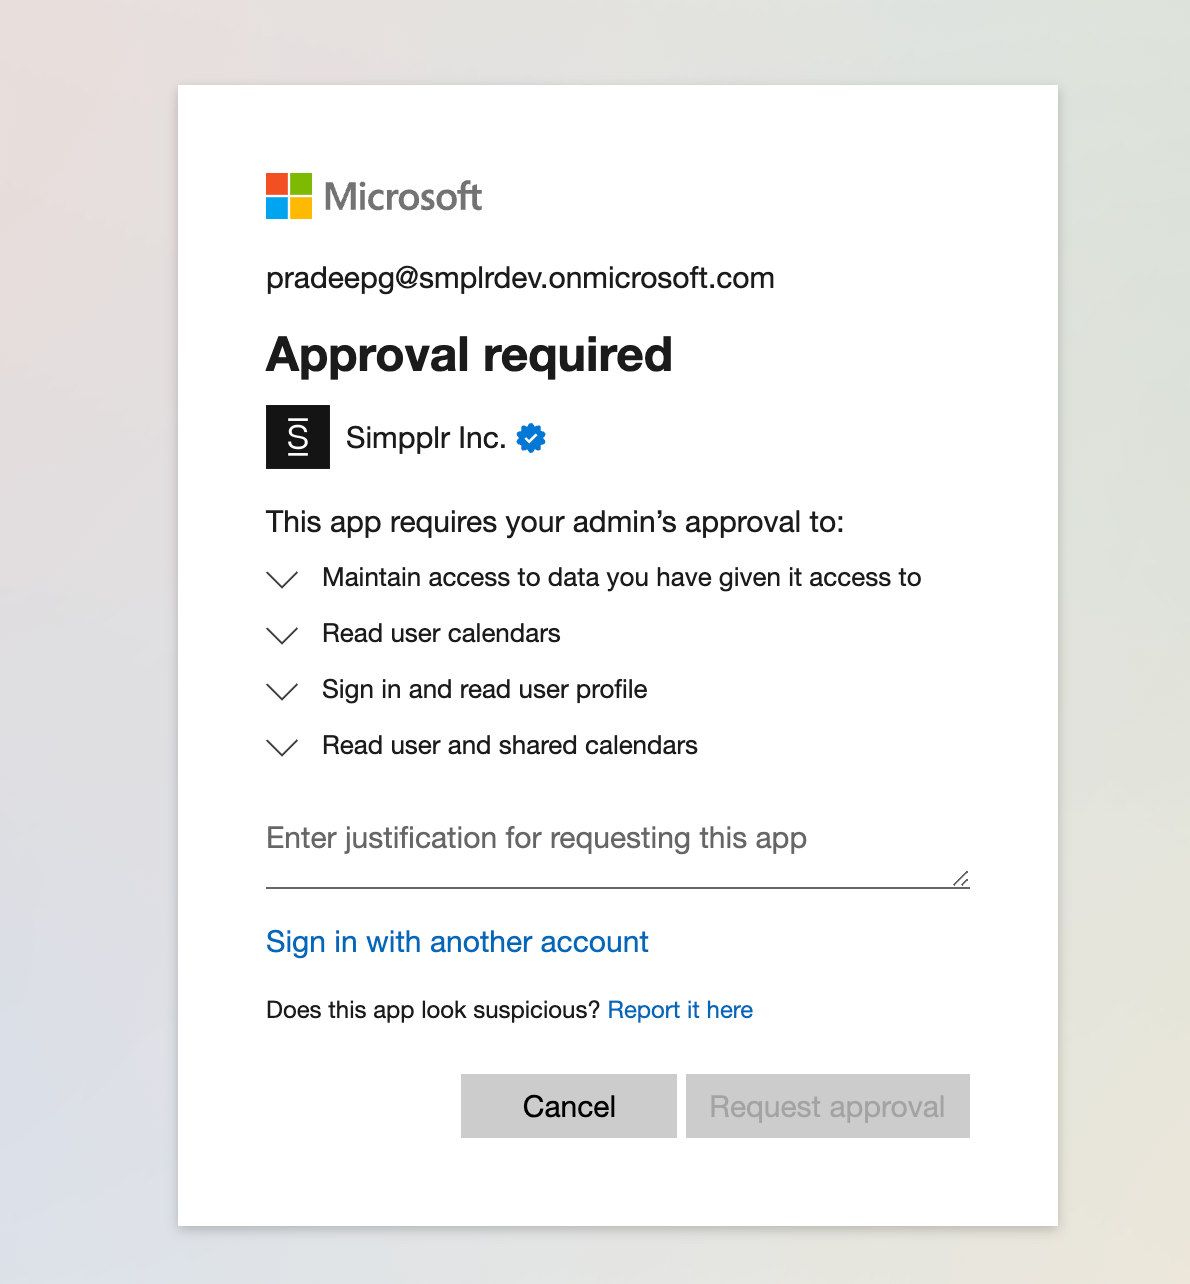The image size is (1190, 1284).
Task: Click the yellow square in the Microsoft logo
Action: tap(303, 210)
